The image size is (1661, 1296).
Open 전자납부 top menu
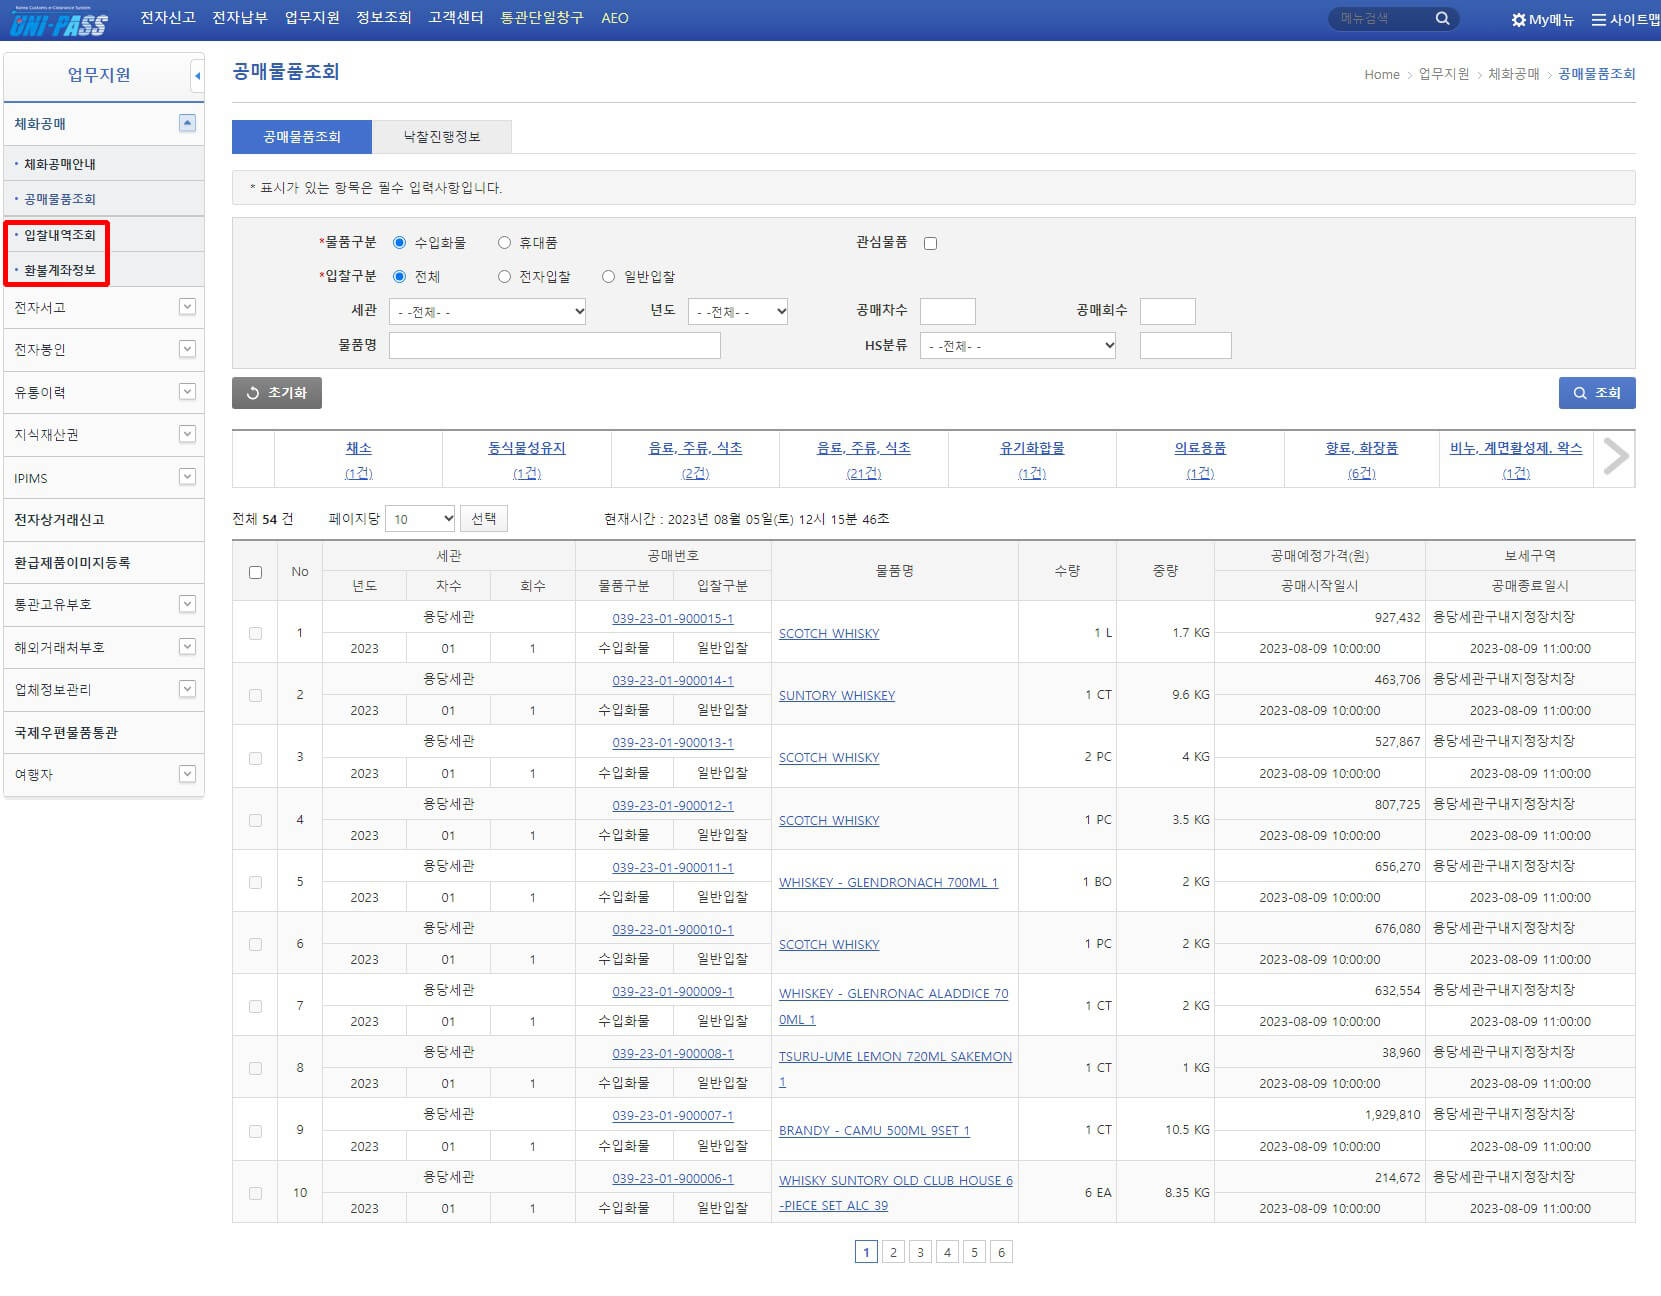[240, 18]
